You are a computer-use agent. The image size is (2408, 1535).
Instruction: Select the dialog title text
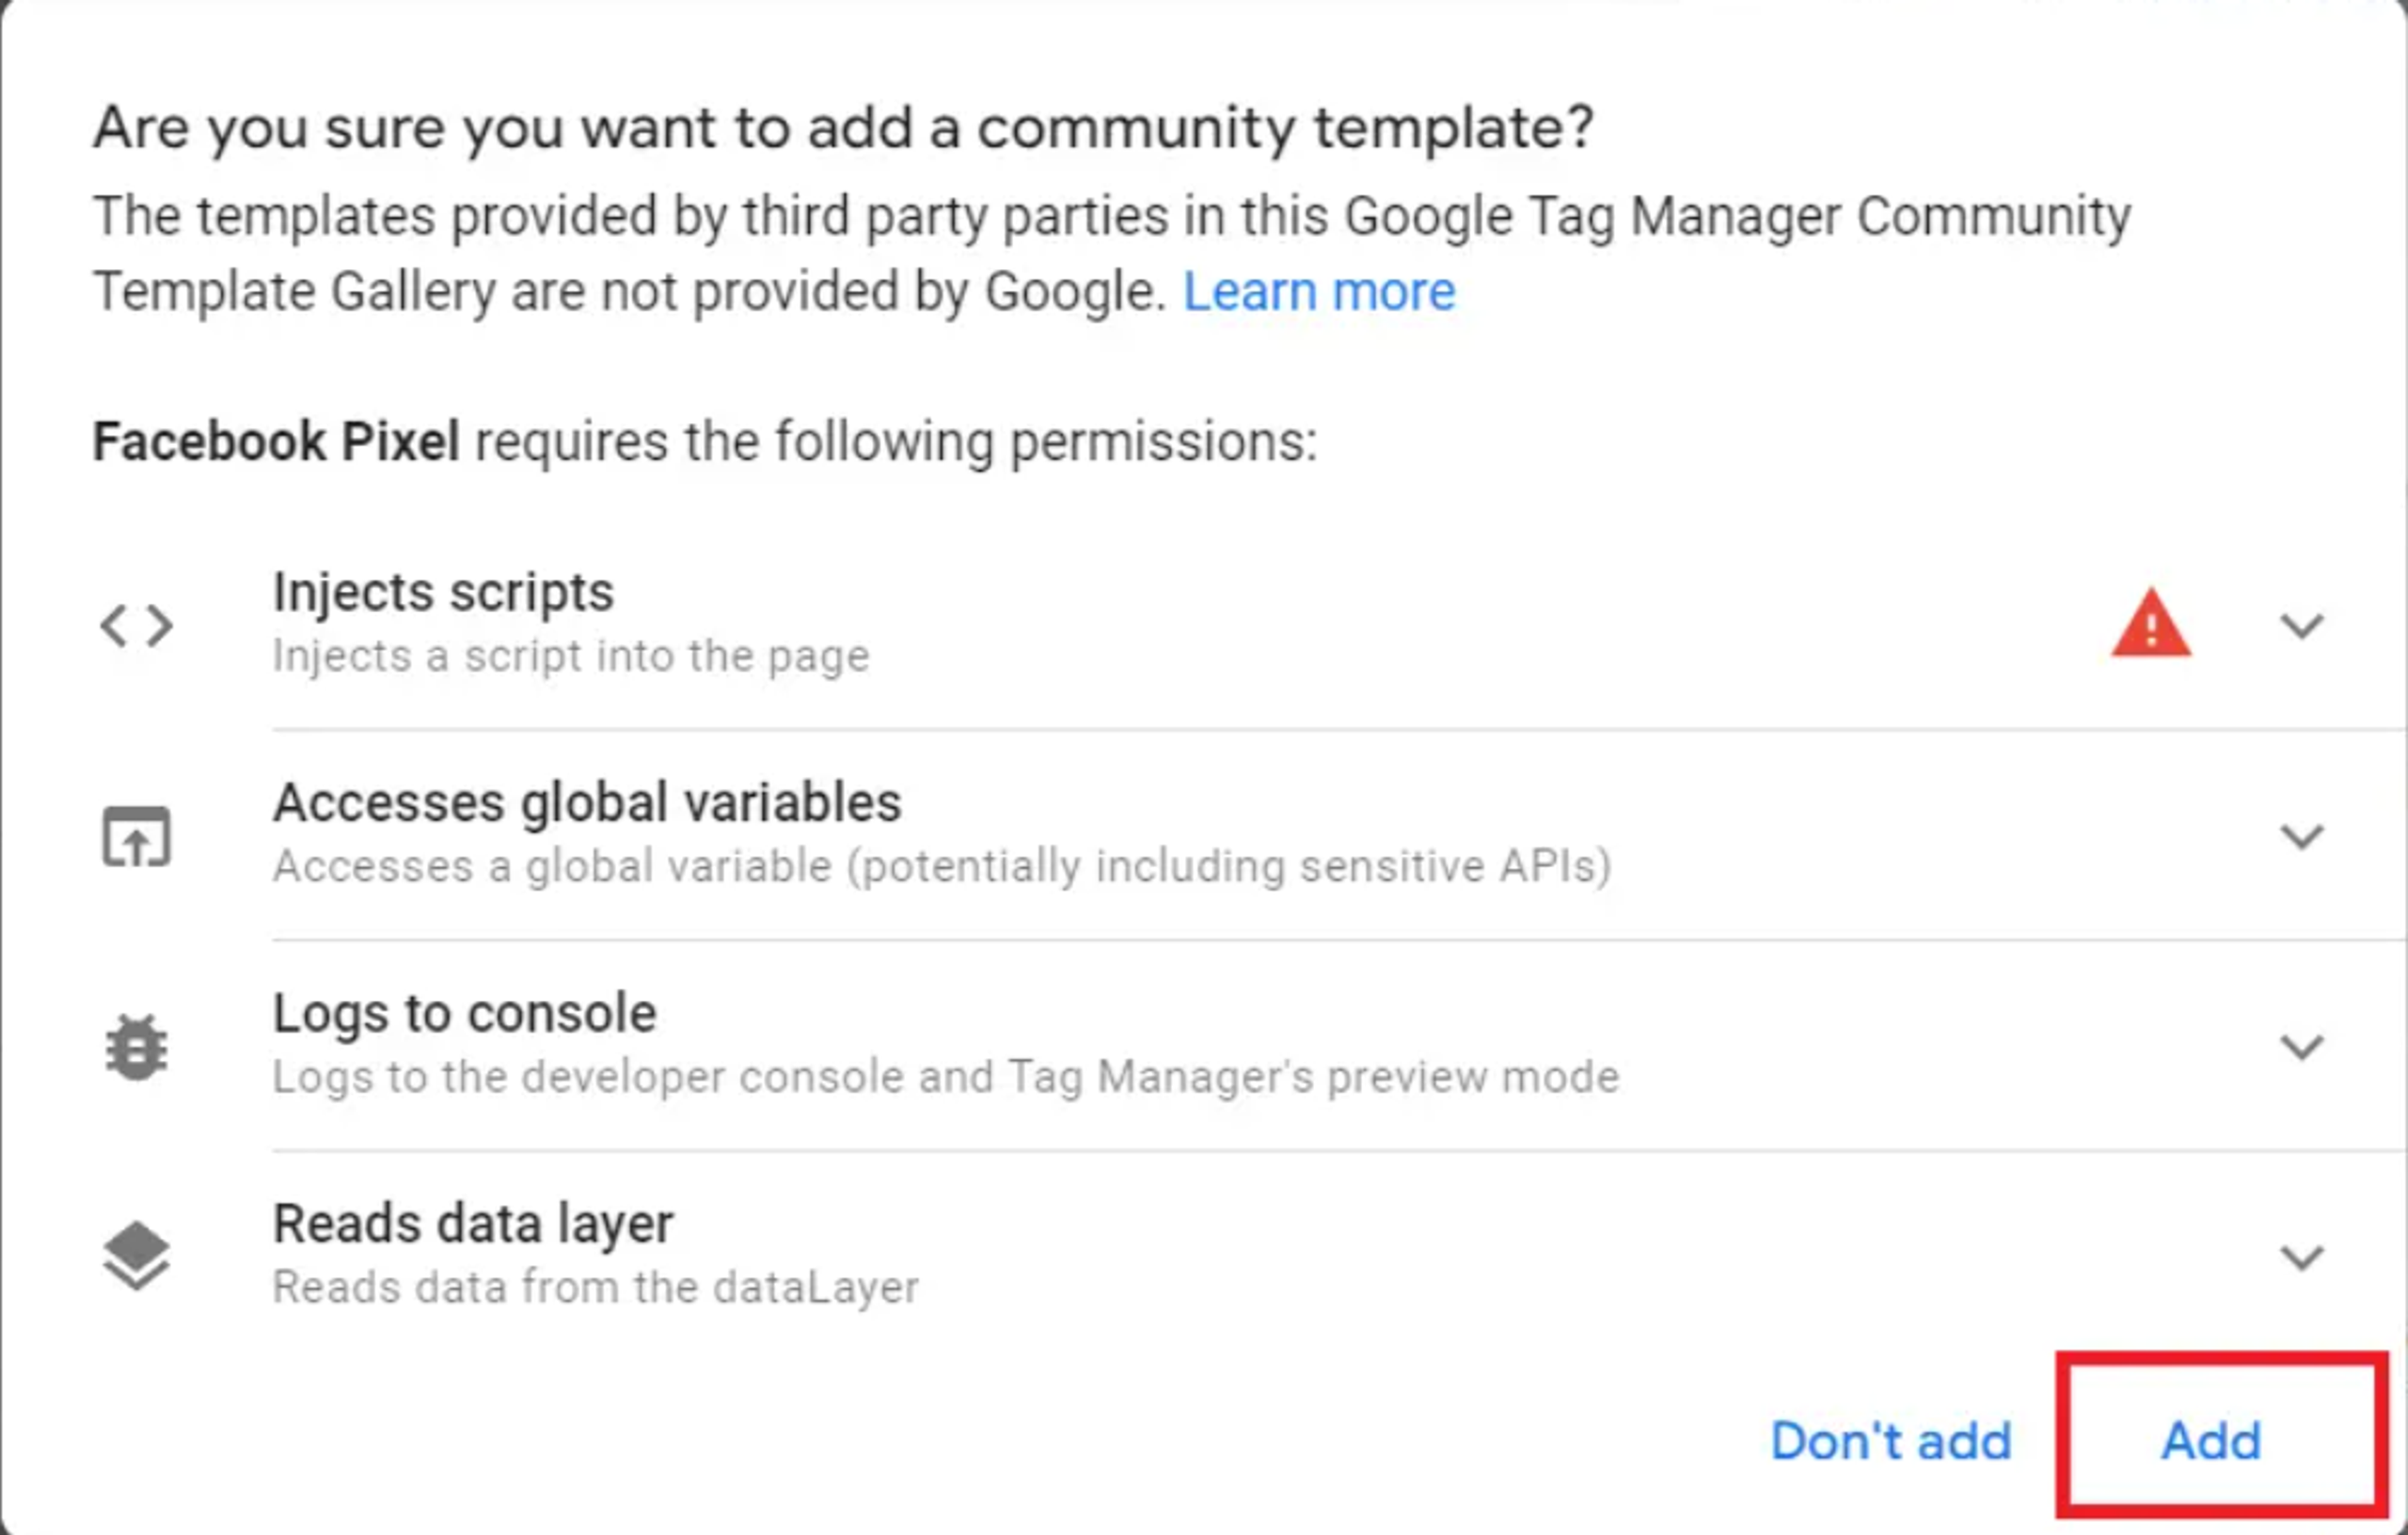click(843, 126)
